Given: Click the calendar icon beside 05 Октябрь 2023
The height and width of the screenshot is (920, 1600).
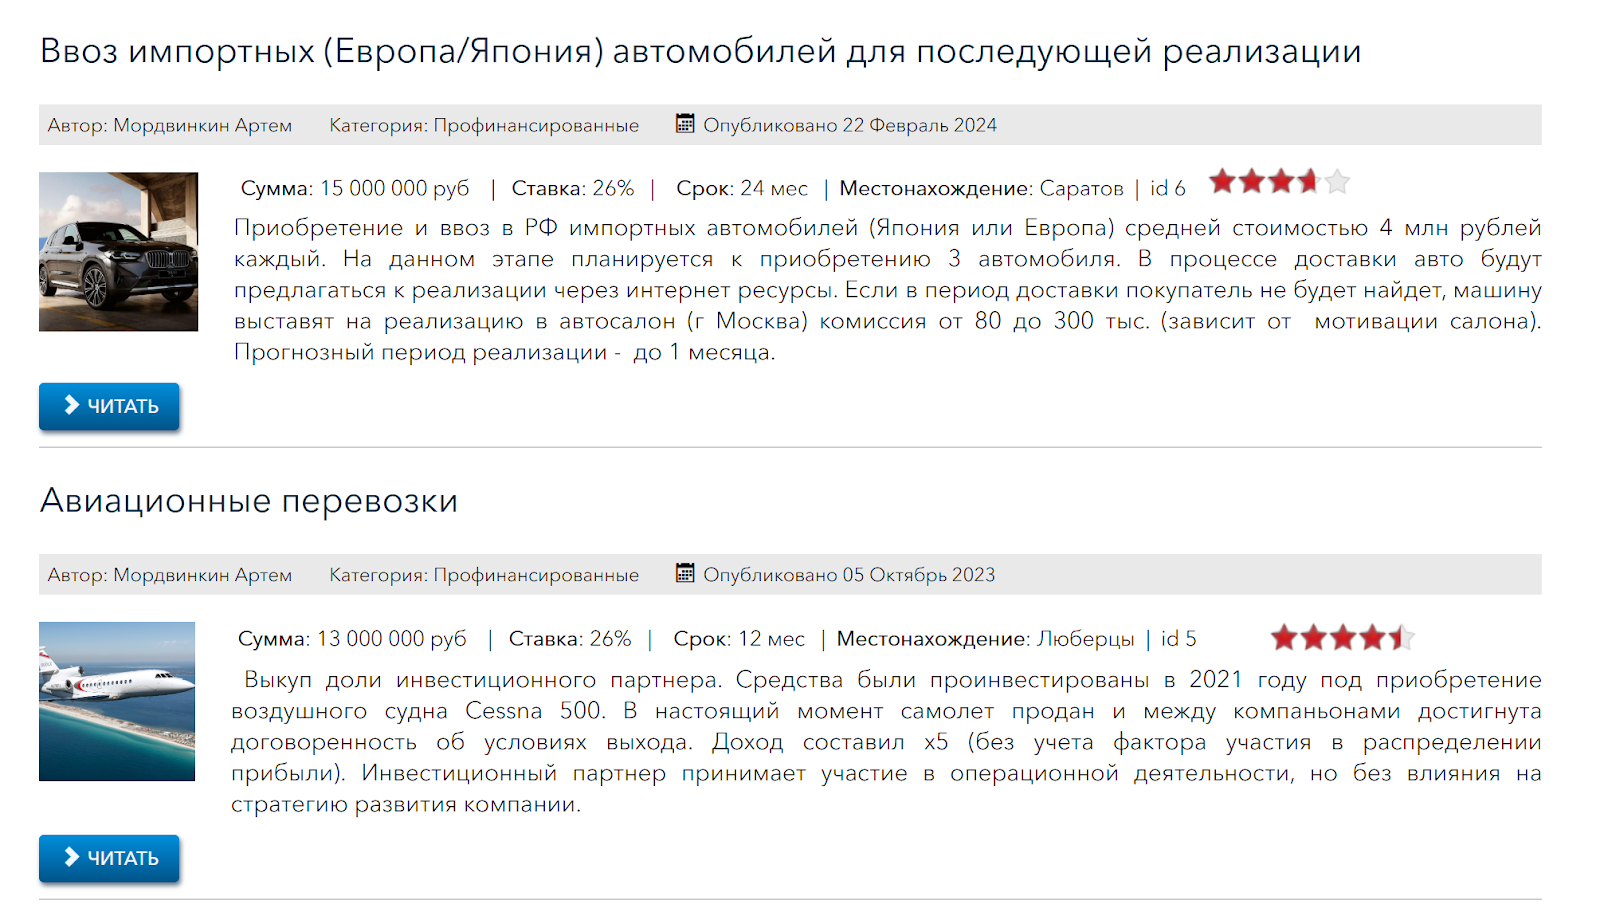Looking at the screenshot, I should pos(685,573).
